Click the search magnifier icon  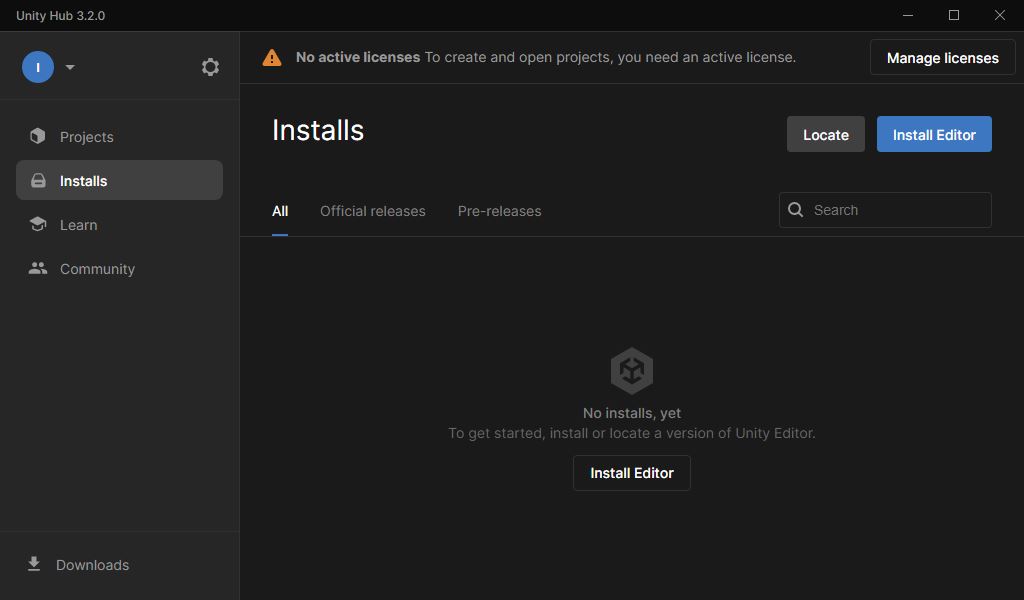(795, 210)
